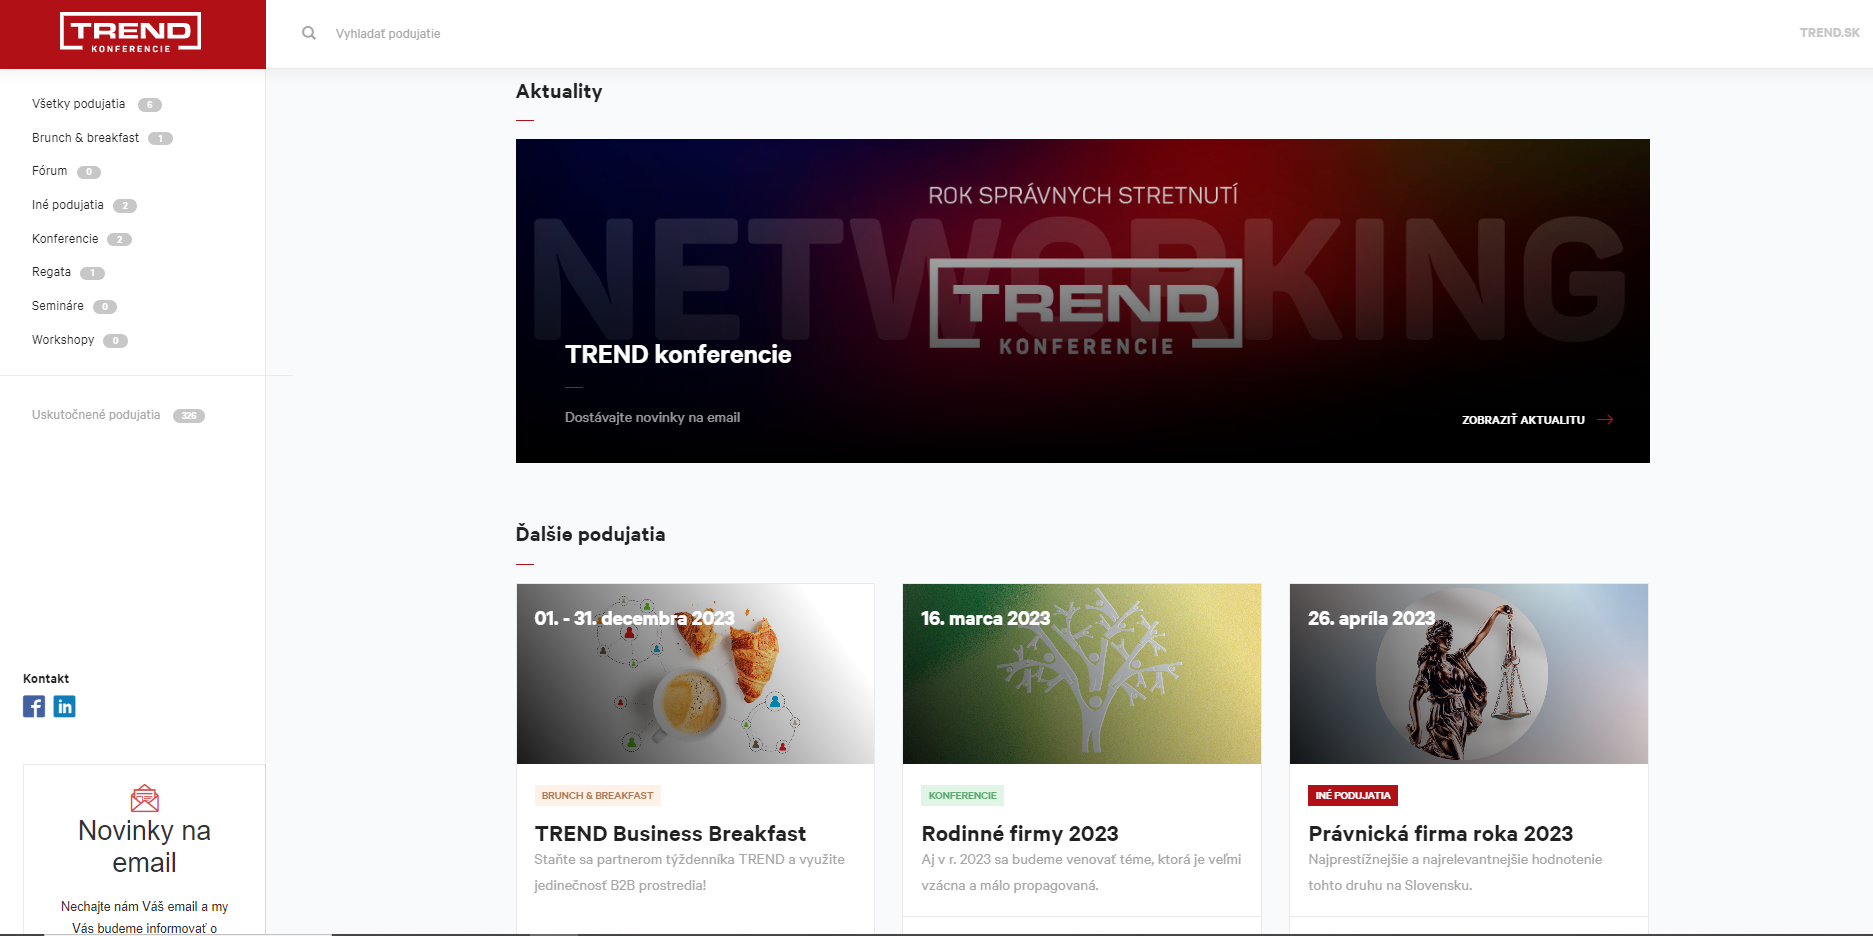The height and width of the screenshot is (936, 1873).
Task: Open the TREND.SK link
Action: coord(1829,33)
